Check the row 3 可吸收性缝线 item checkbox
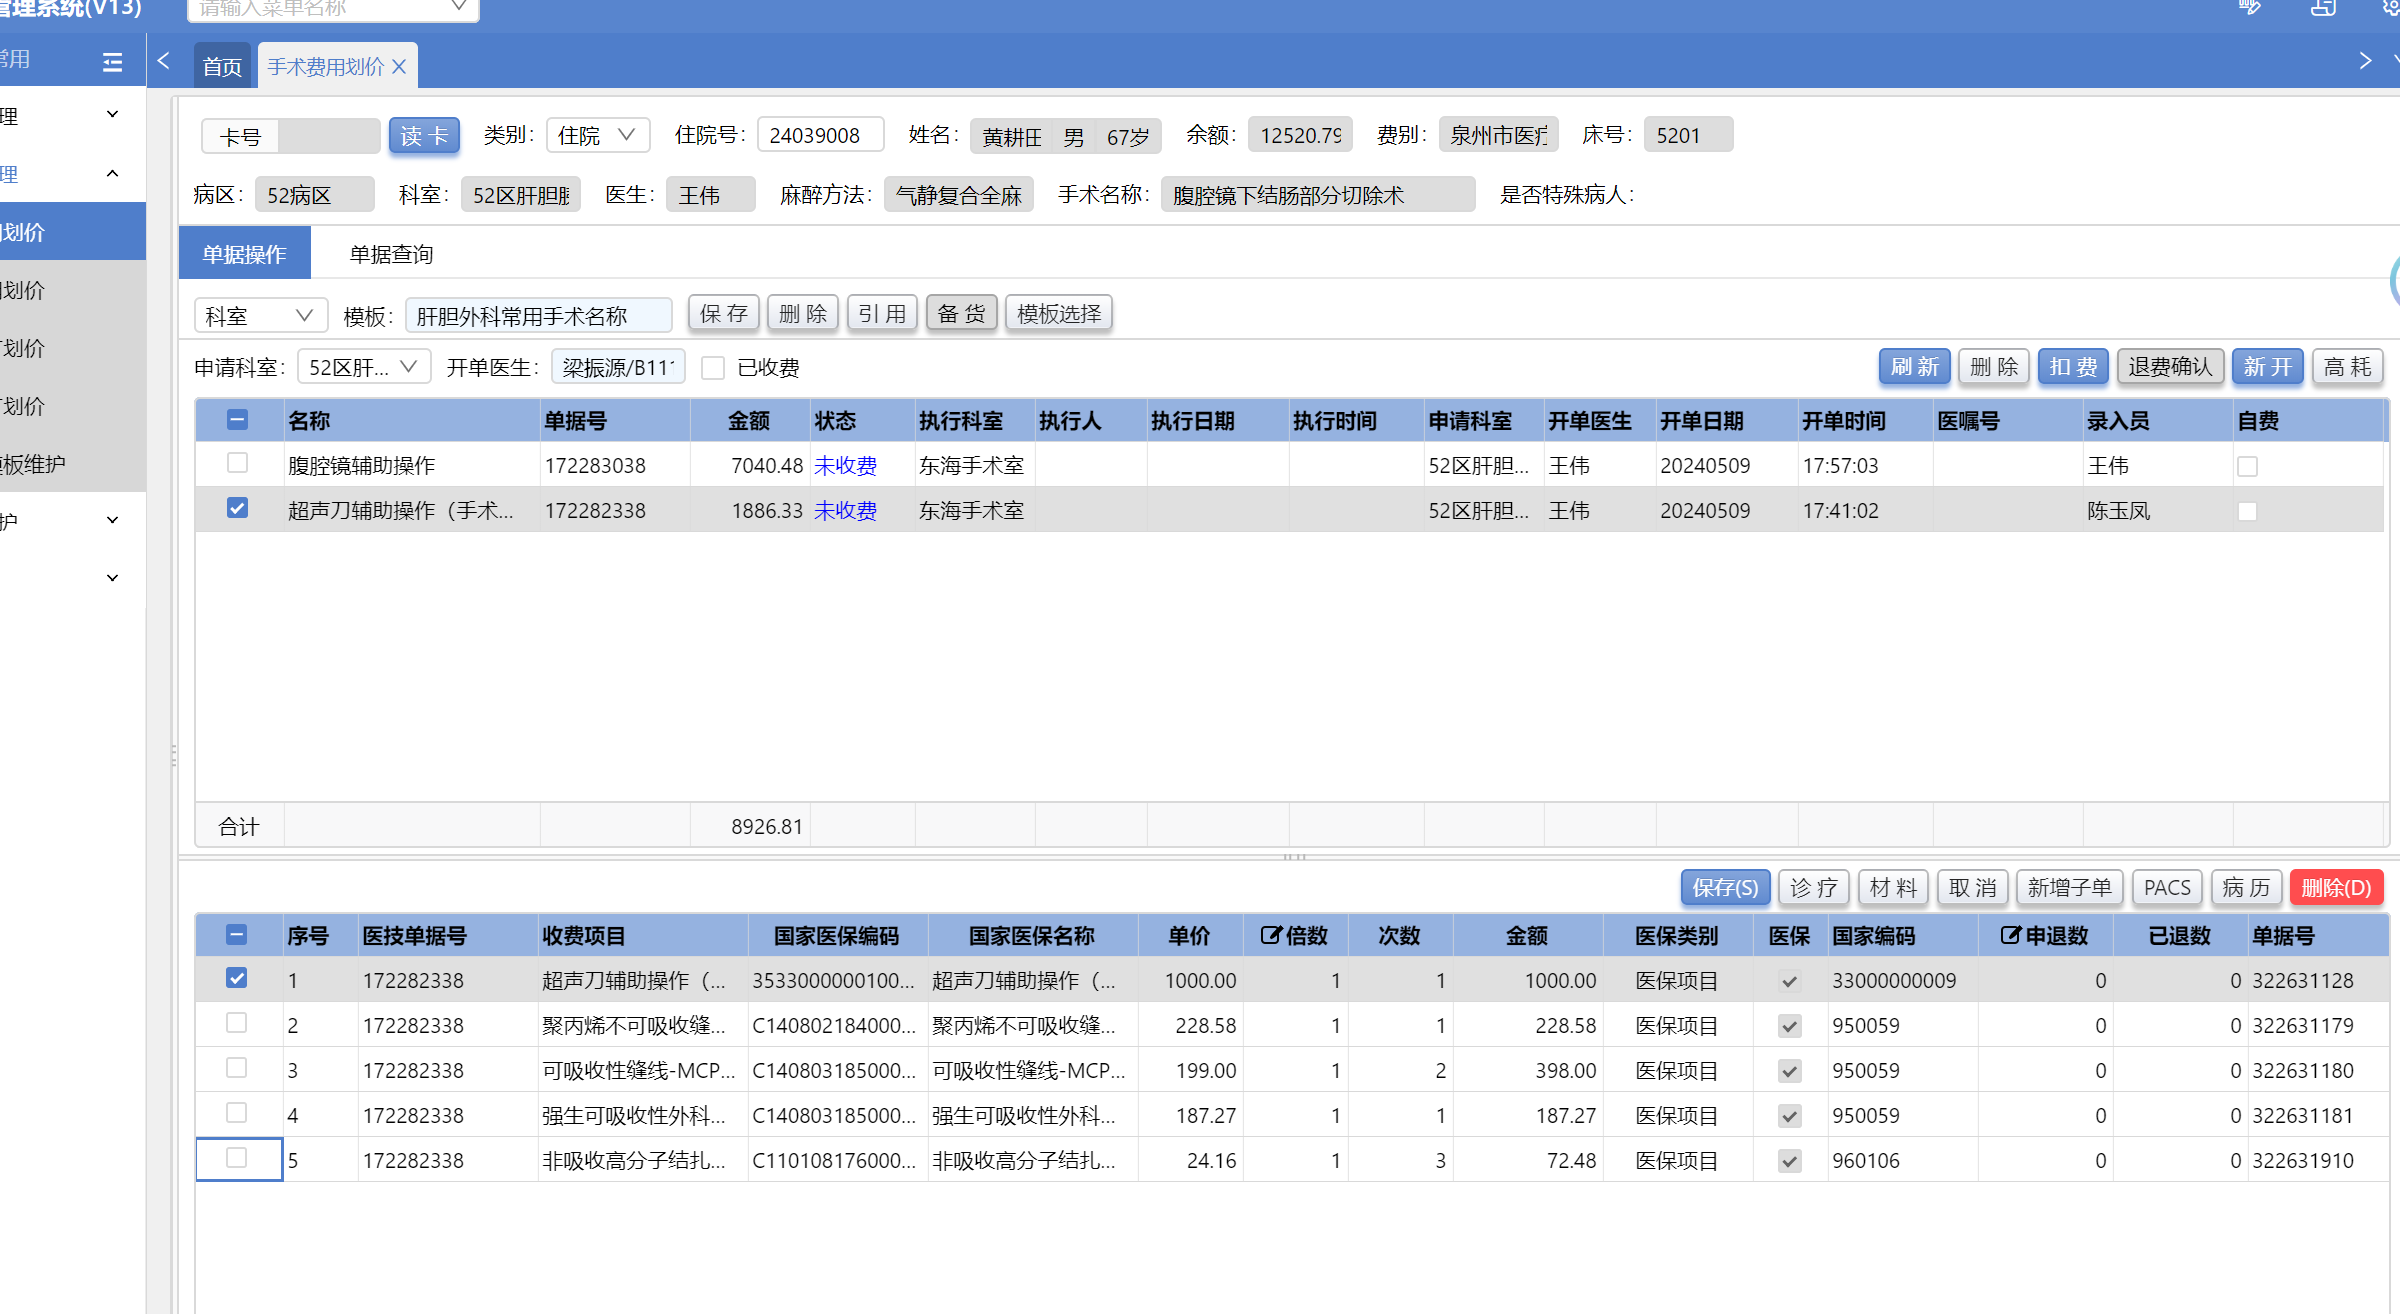Image resolution: width=2400 pixels, height=1314 pixels. [x=237, y=1068]
